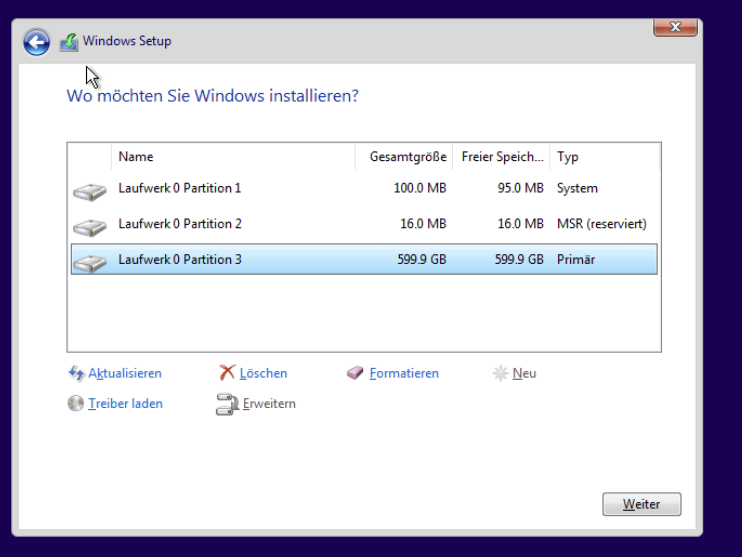The height and width of the screenshot is (557, 742).
Task: Select Laufwerk 0 Partition 3 row
Action: point(364,259)
